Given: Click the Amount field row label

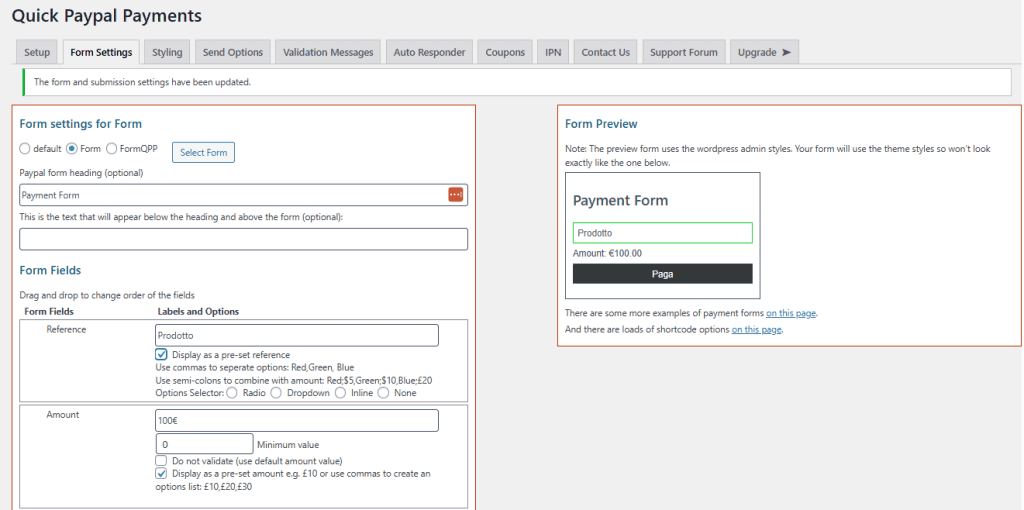Looking at the screenshot, I should [x=63, y=415].
